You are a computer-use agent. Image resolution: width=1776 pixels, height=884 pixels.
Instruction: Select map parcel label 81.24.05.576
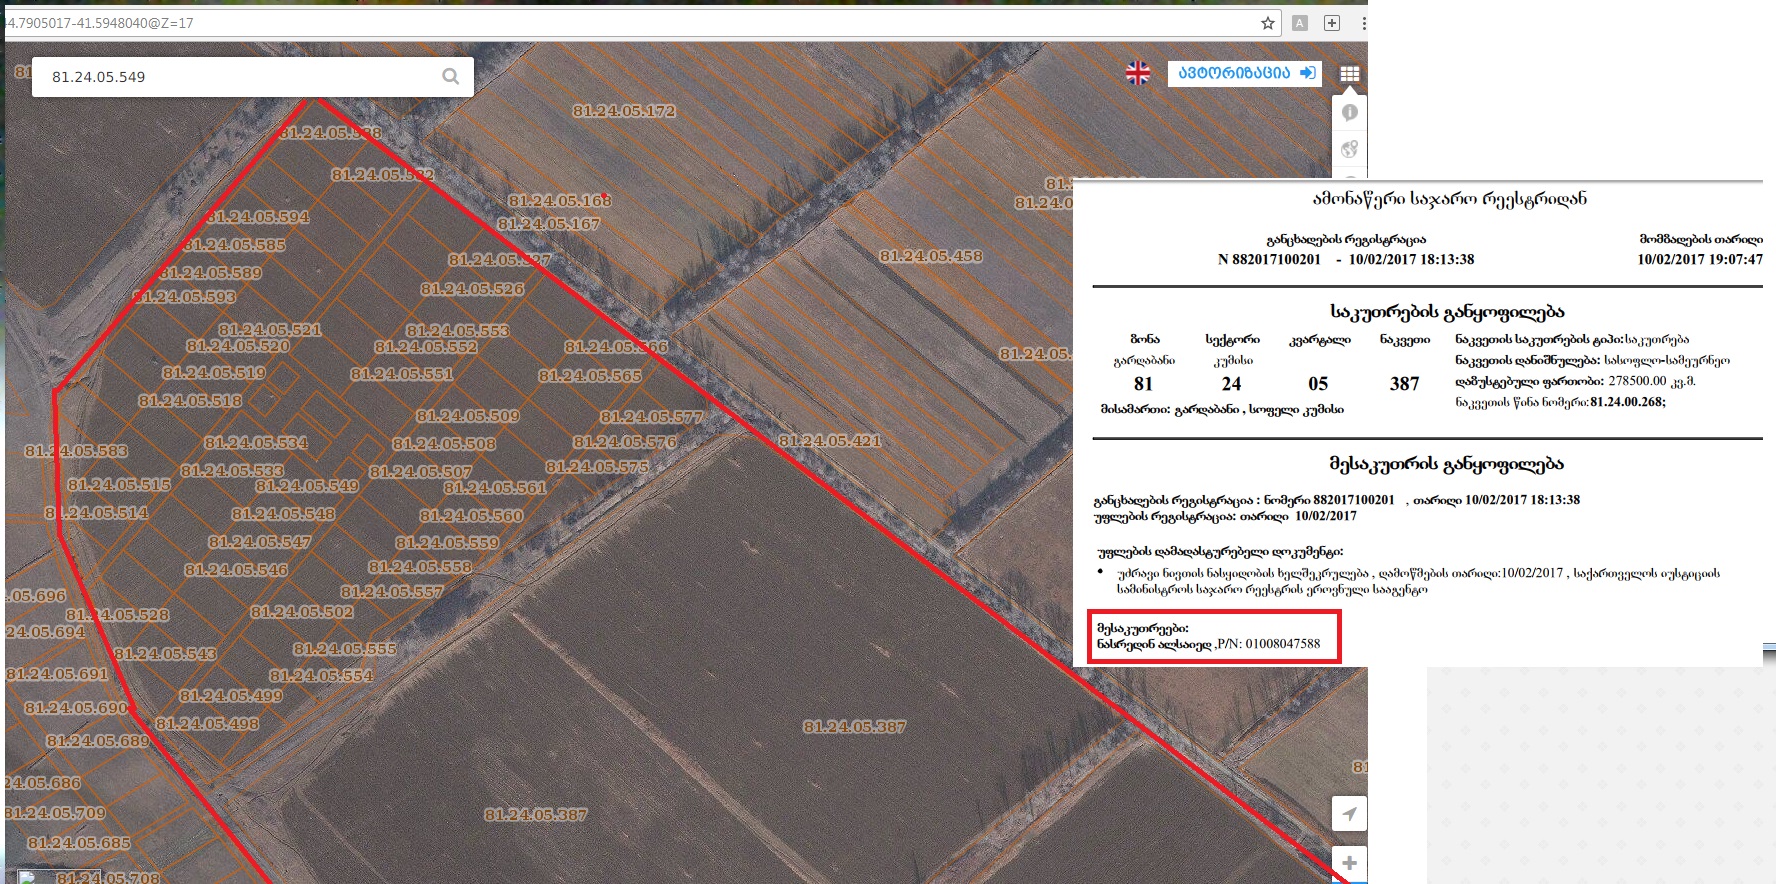[x=625, y=442]
